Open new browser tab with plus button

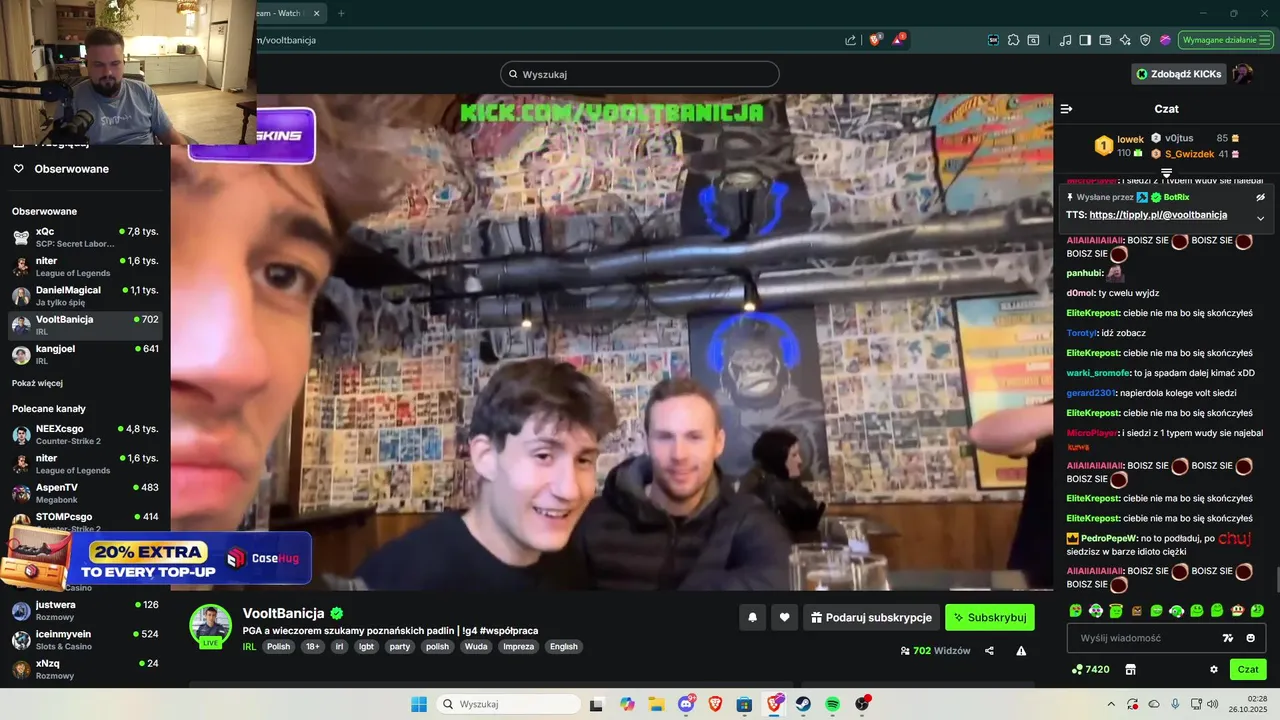[x=341, y=13]
